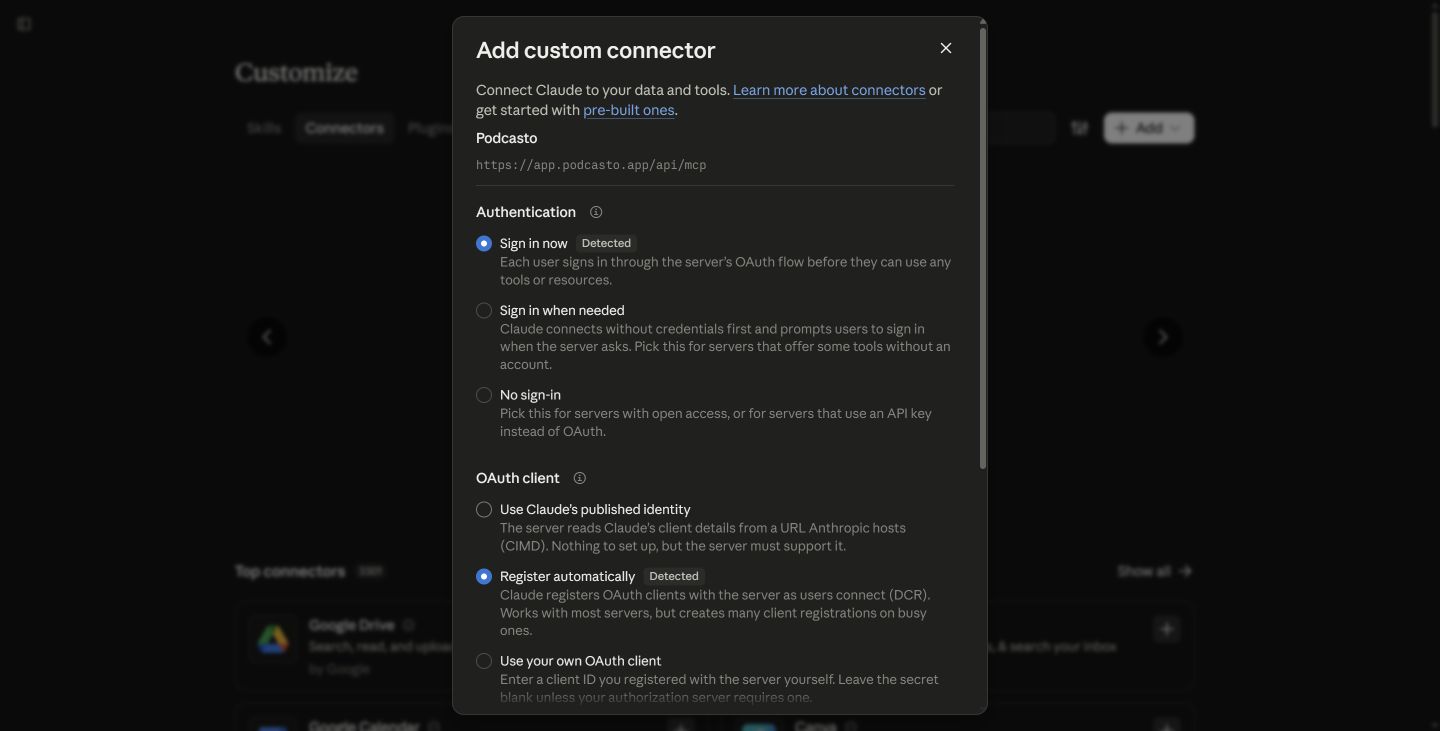Select Sign in when needed option

coord(484,310)
